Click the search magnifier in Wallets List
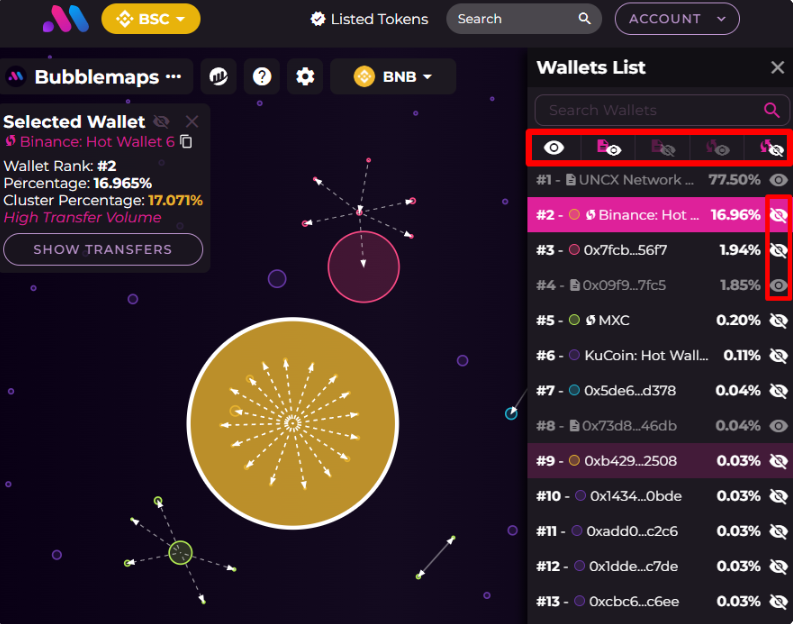Viewport: 793px width, 624px height. pyautogui.click(x=771, y=110)
